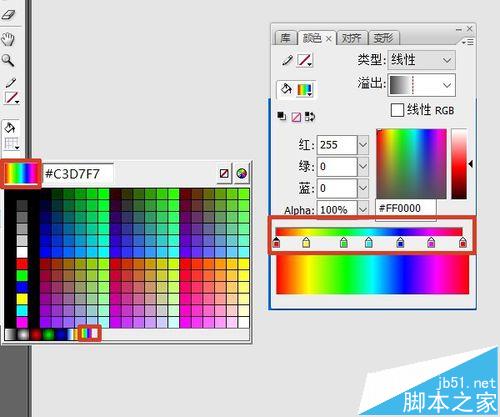Click the Alpha 100% field
Image resolution: width=500 pixels, height=417 pixels.
(x=337, y=209)
